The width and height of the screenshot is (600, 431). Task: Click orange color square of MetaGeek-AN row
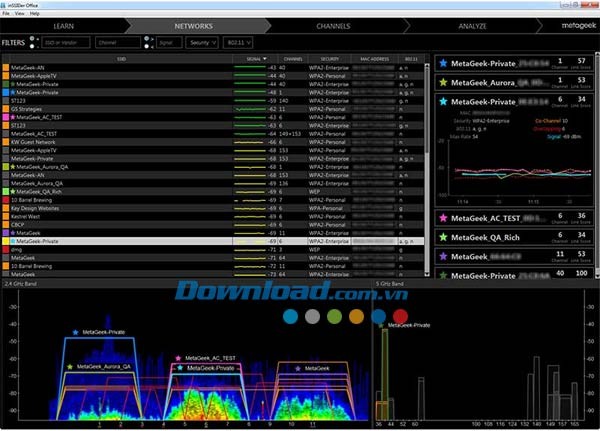point(6,67)
